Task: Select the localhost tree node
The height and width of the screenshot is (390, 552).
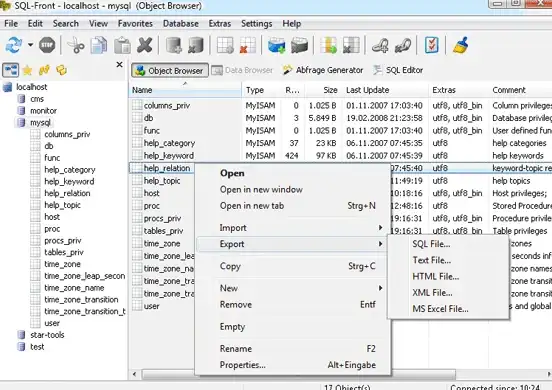Action: [x=31, y=87]
